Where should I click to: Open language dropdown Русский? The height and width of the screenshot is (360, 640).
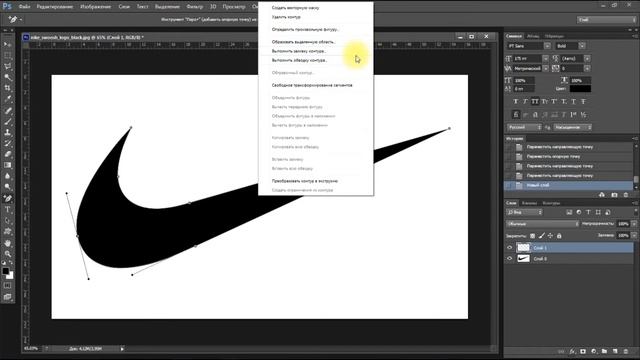coord(524,127)
